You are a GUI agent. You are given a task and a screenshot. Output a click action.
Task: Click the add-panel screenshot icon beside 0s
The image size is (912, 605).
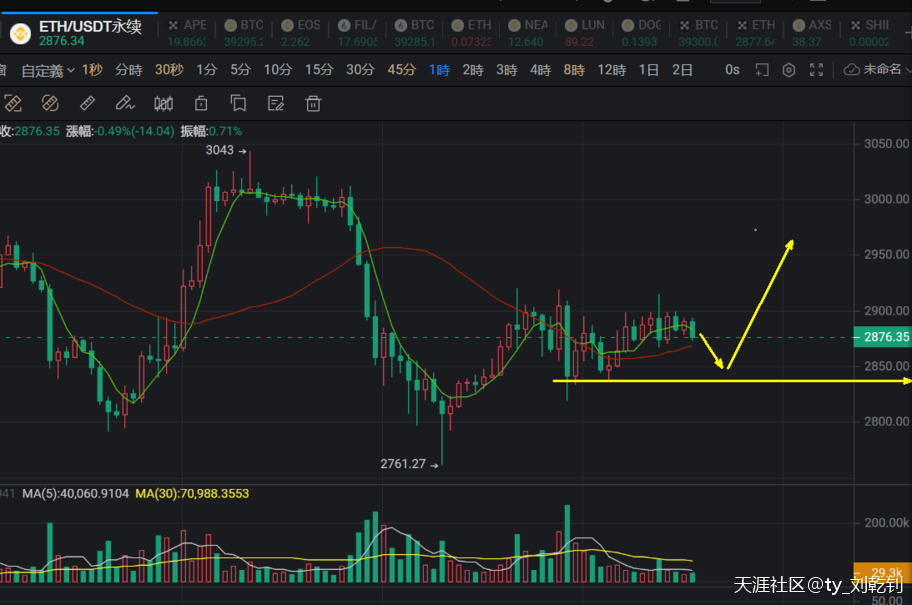click(761, 70)
